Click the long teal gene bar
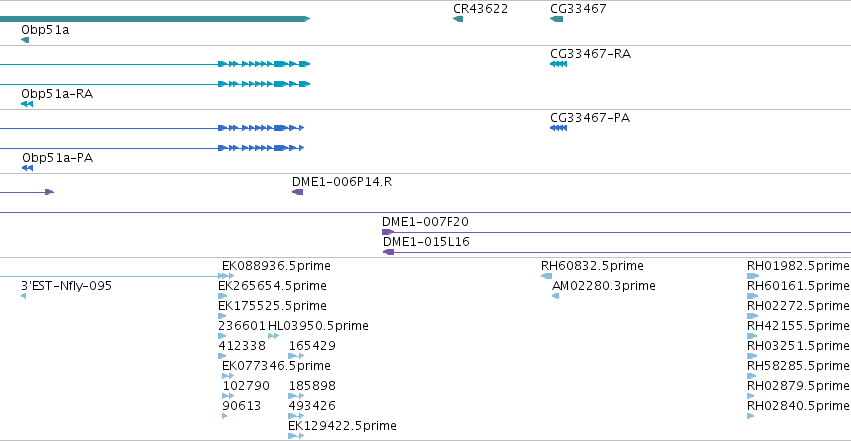 click(x=155, y=19)
